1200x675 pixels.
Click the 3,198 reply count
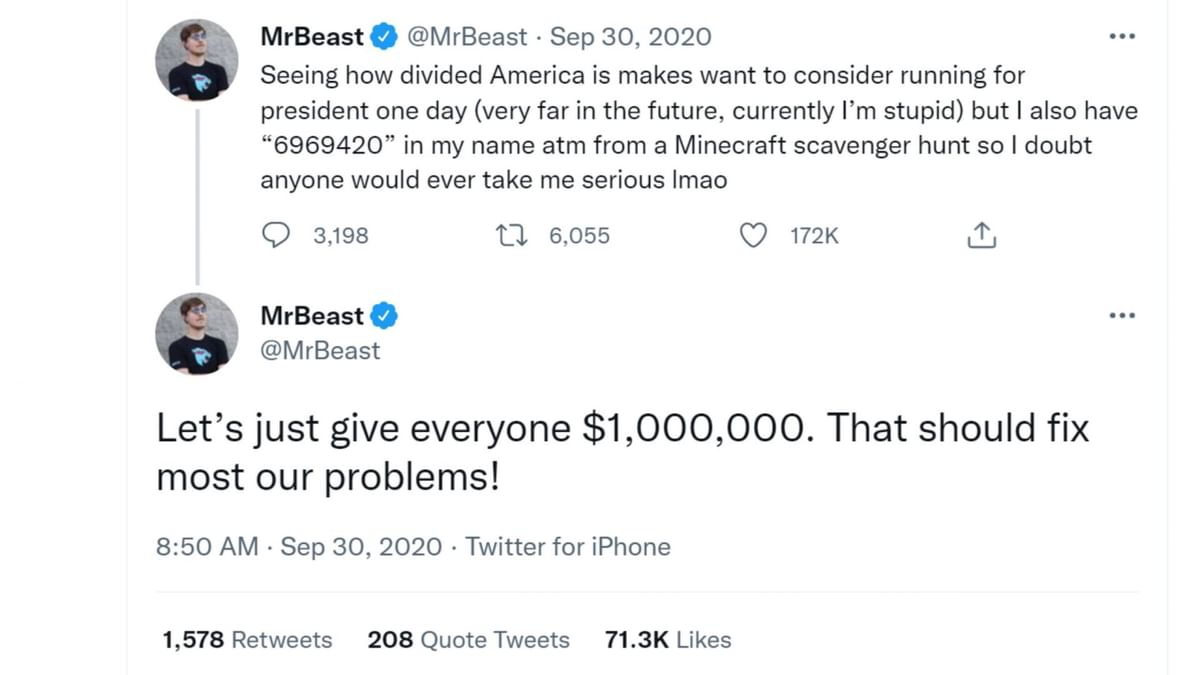click(x=340, y=235)
